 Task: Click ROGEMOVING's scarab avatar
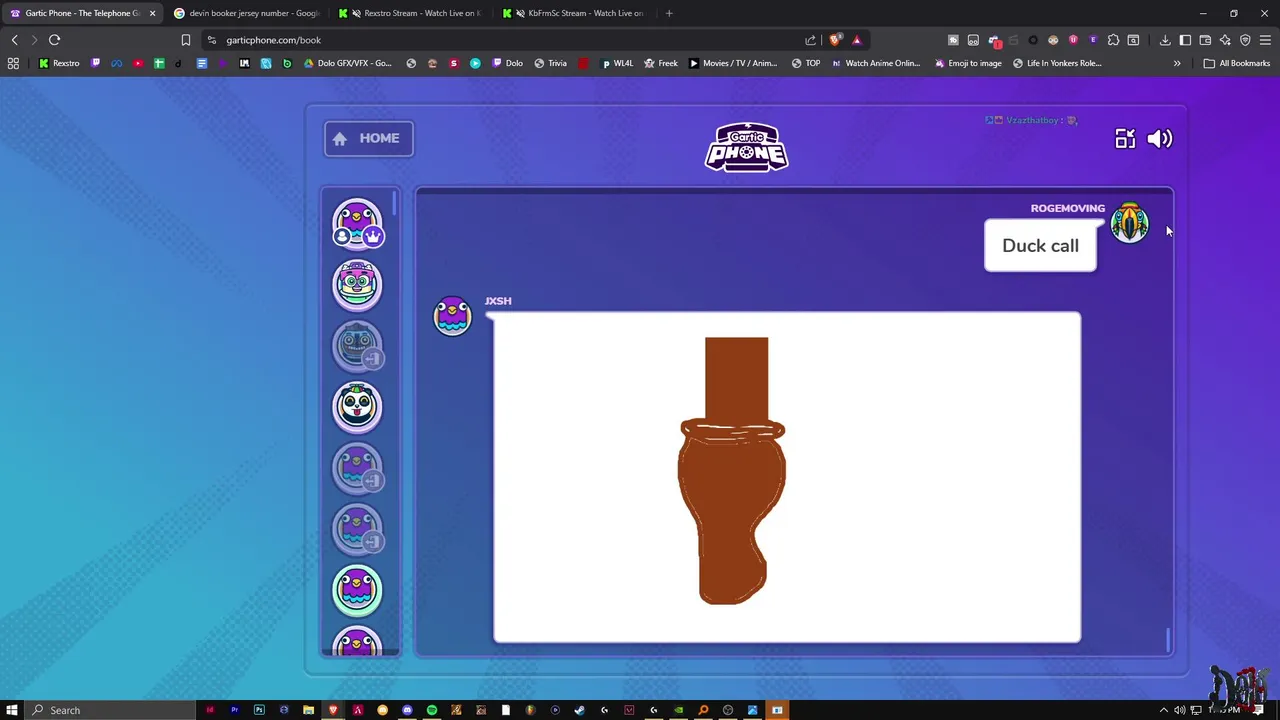pos(1130,223)
